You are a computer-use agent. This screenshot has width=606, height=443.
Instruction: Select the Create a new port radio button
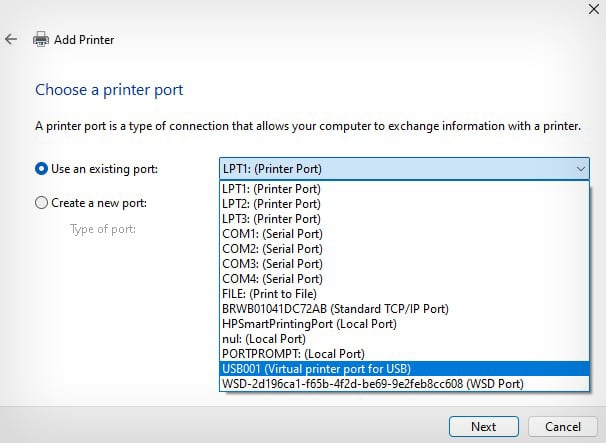[41, 203]
